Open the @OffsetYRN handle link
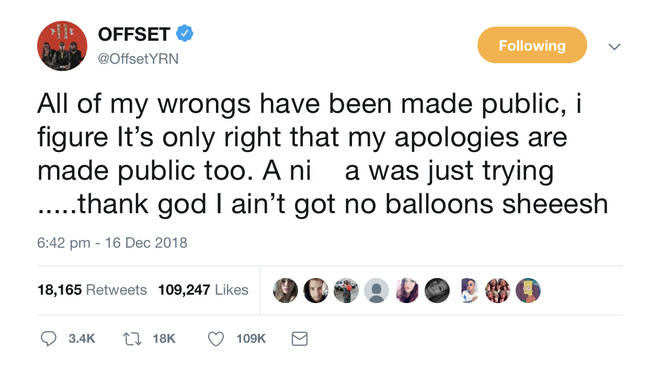660x371 pixels. click(x=138, y=59)
